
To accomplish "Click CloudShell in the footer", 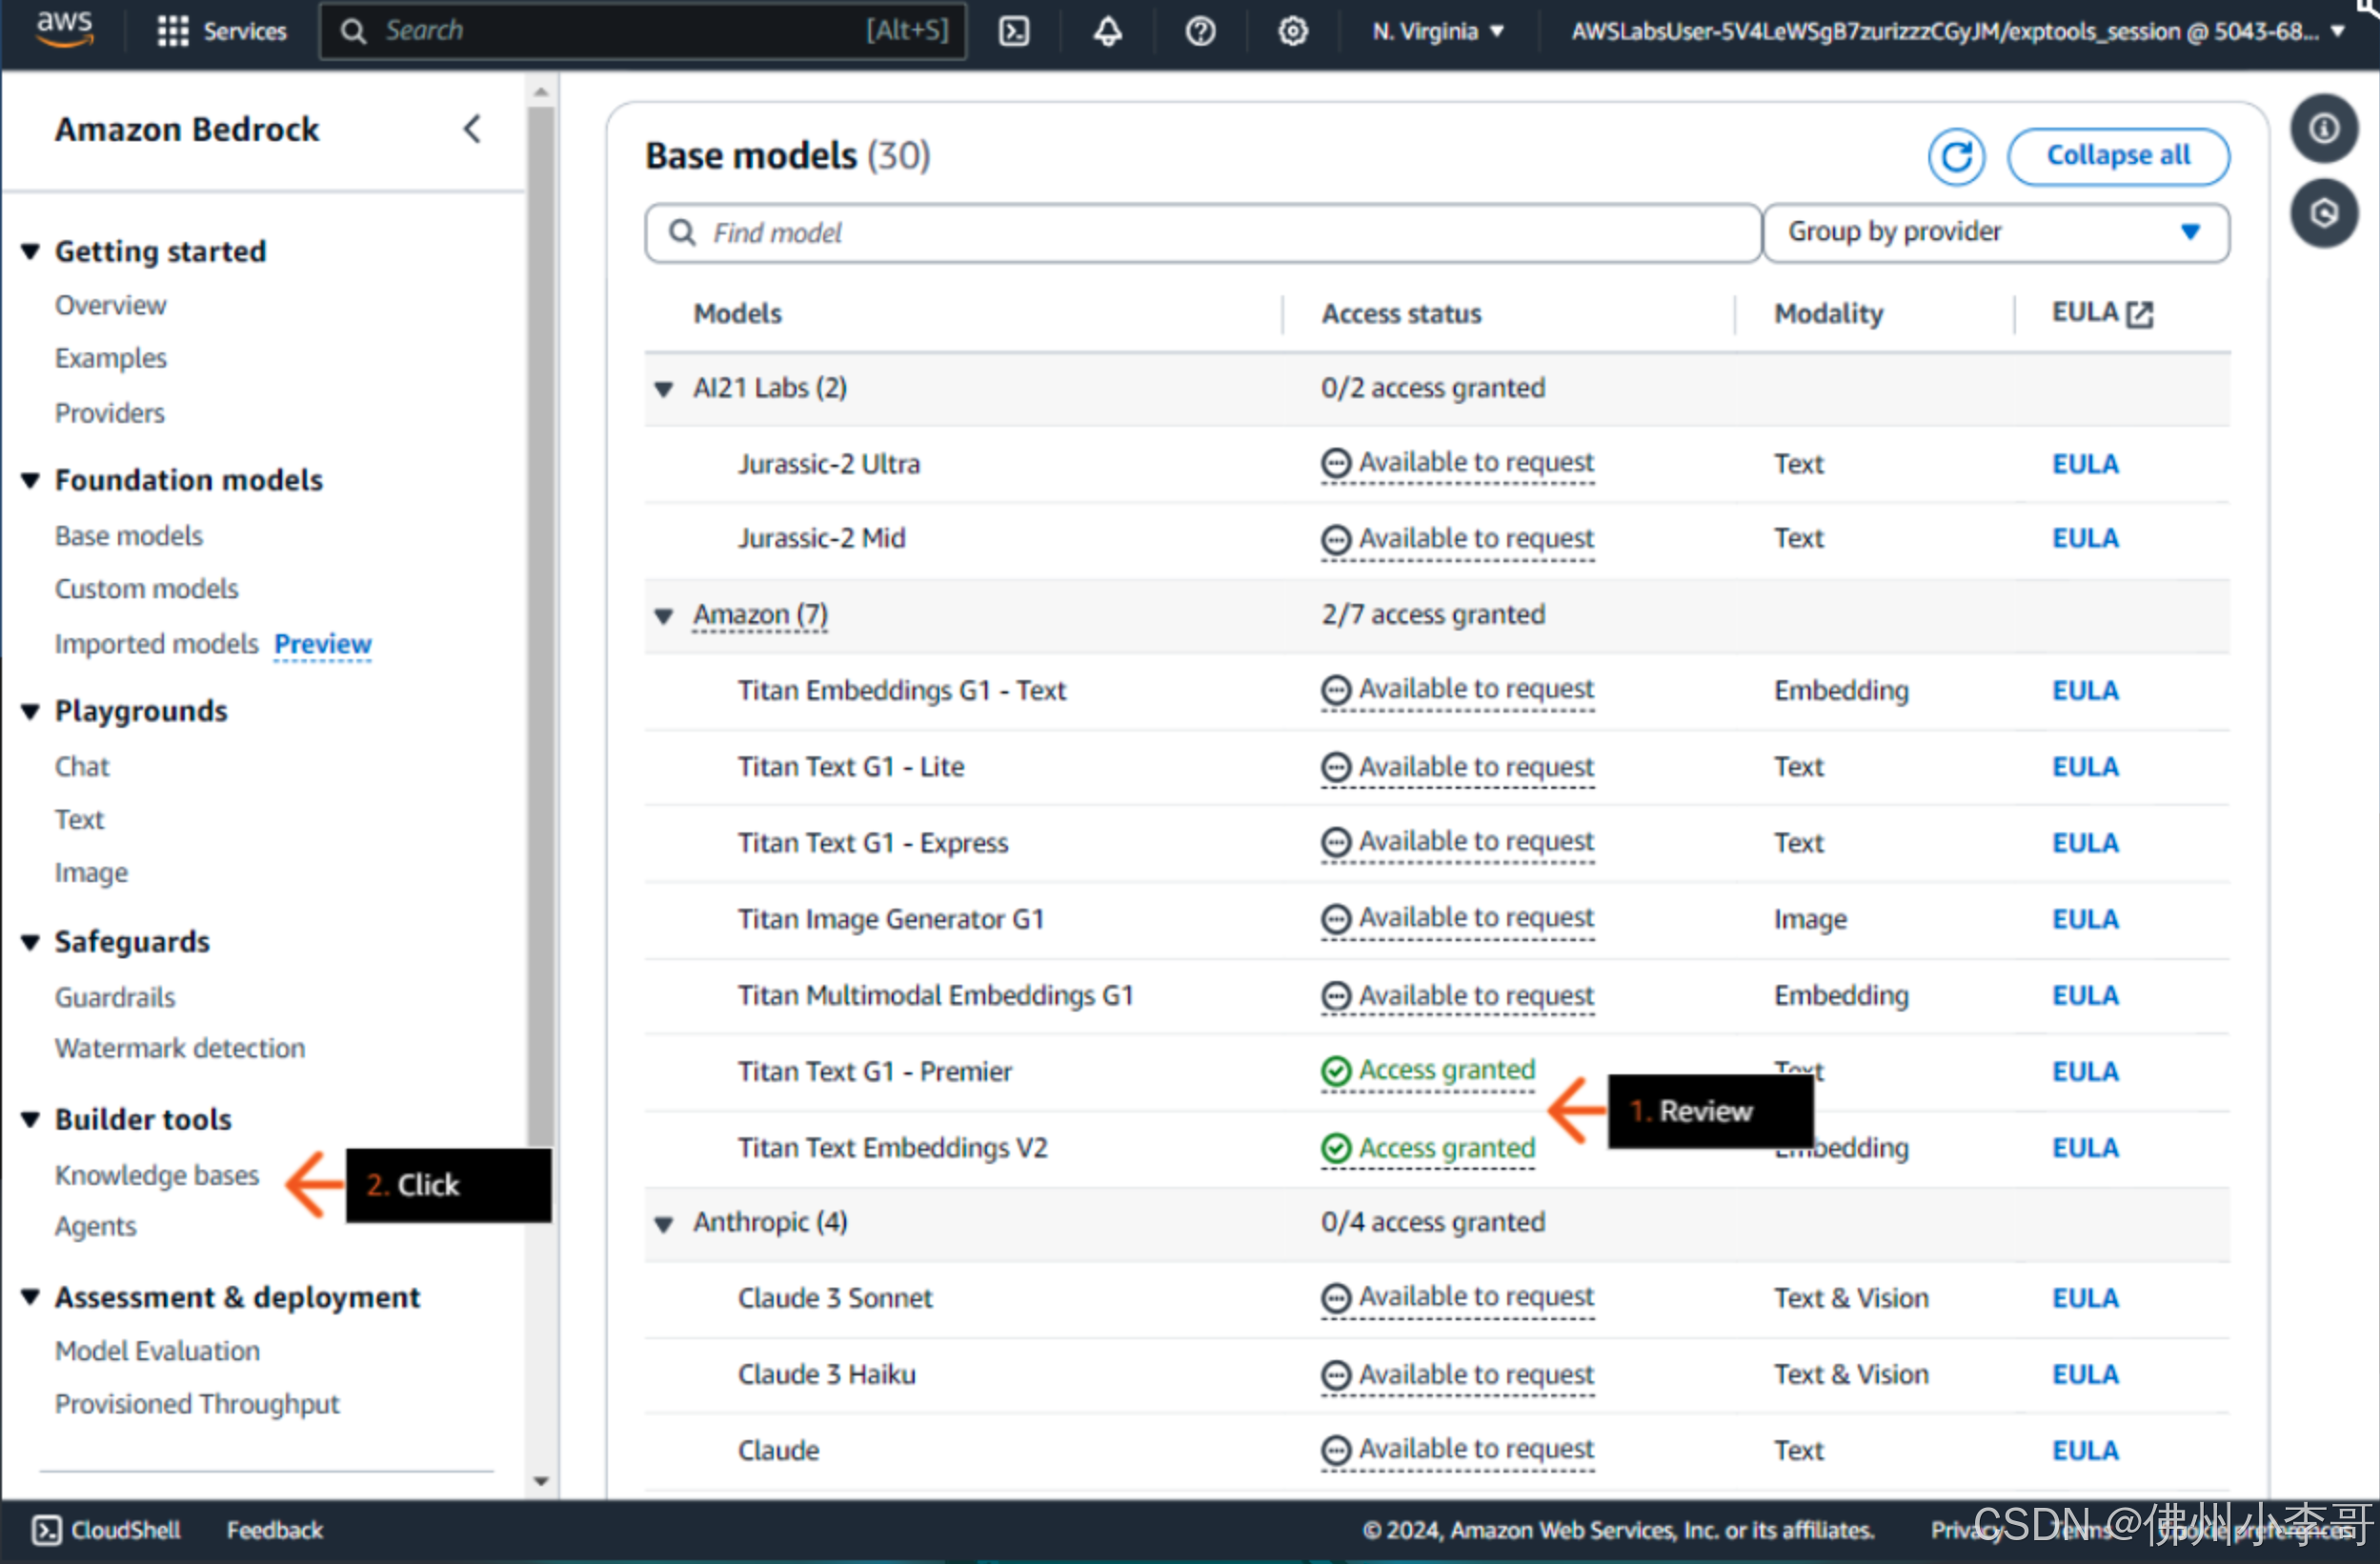I will click(107, 1530).
